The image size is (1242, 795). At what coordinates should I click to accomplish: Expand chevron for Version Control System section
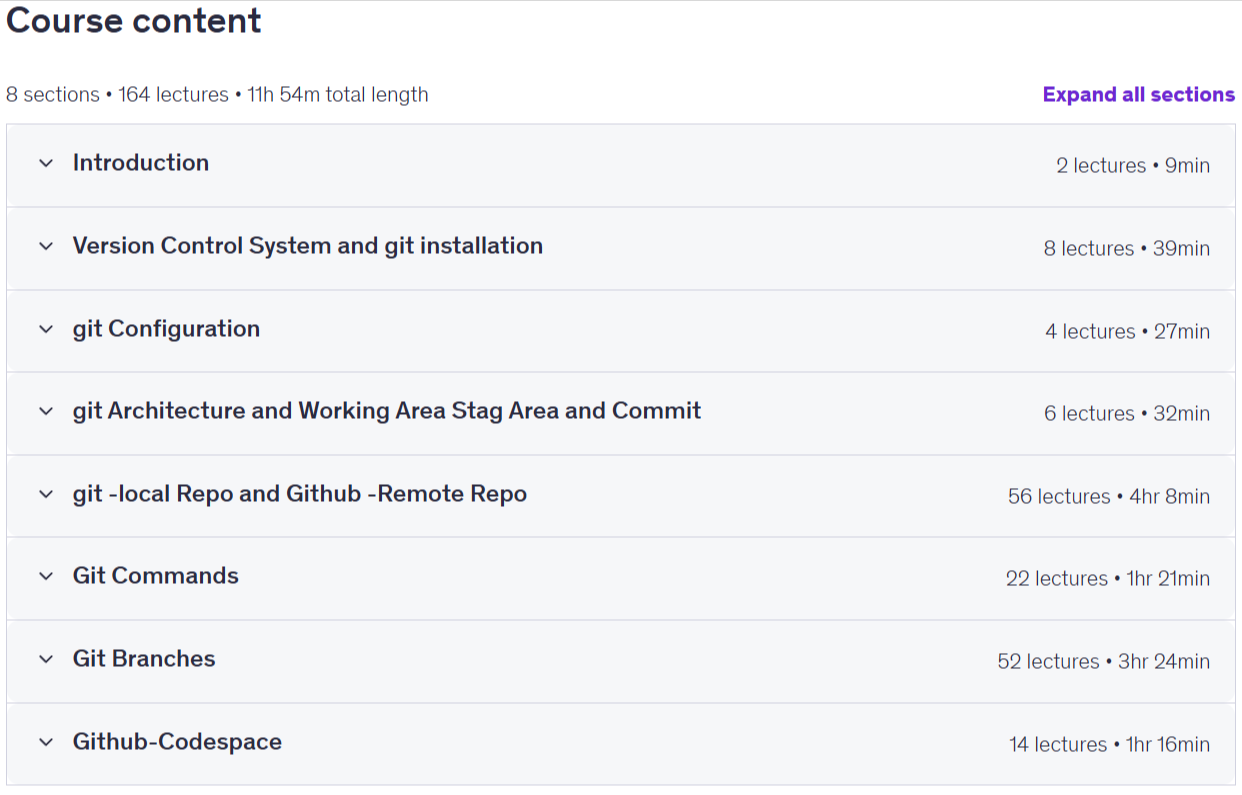46,247
